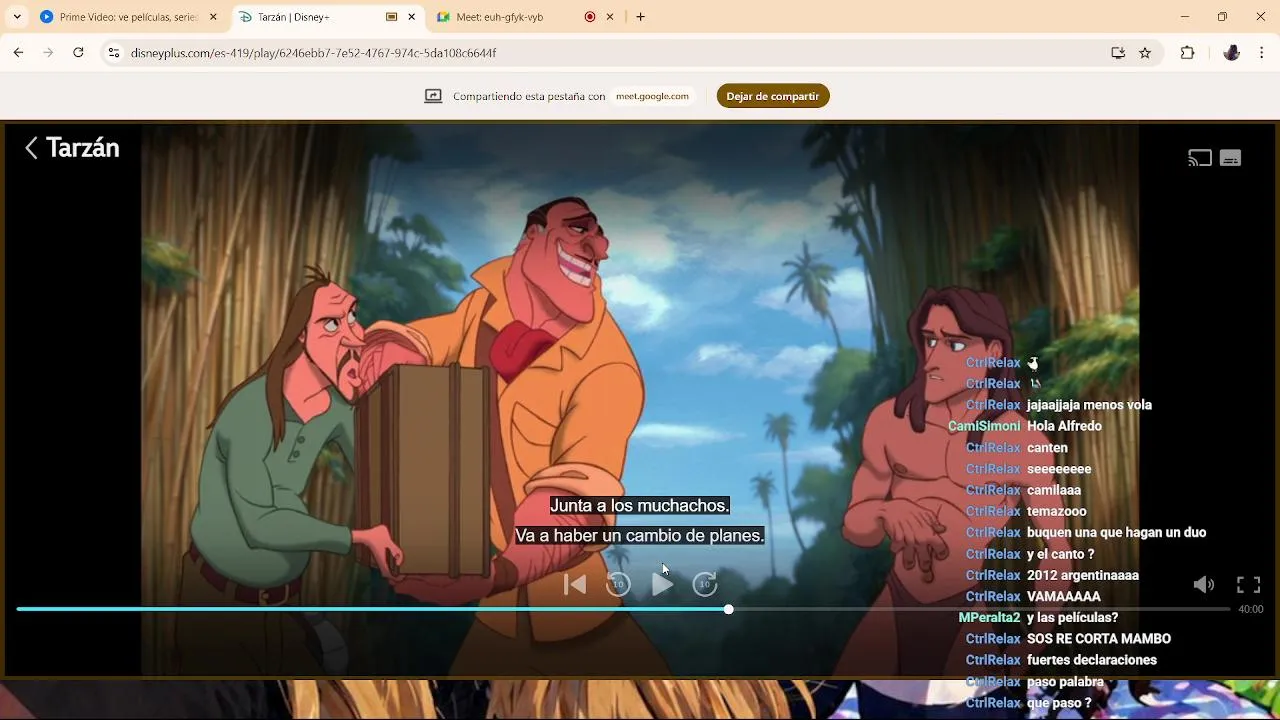Click the chat message 'temazooo'
The image size is (1280, 720).
coord(1056,511)
